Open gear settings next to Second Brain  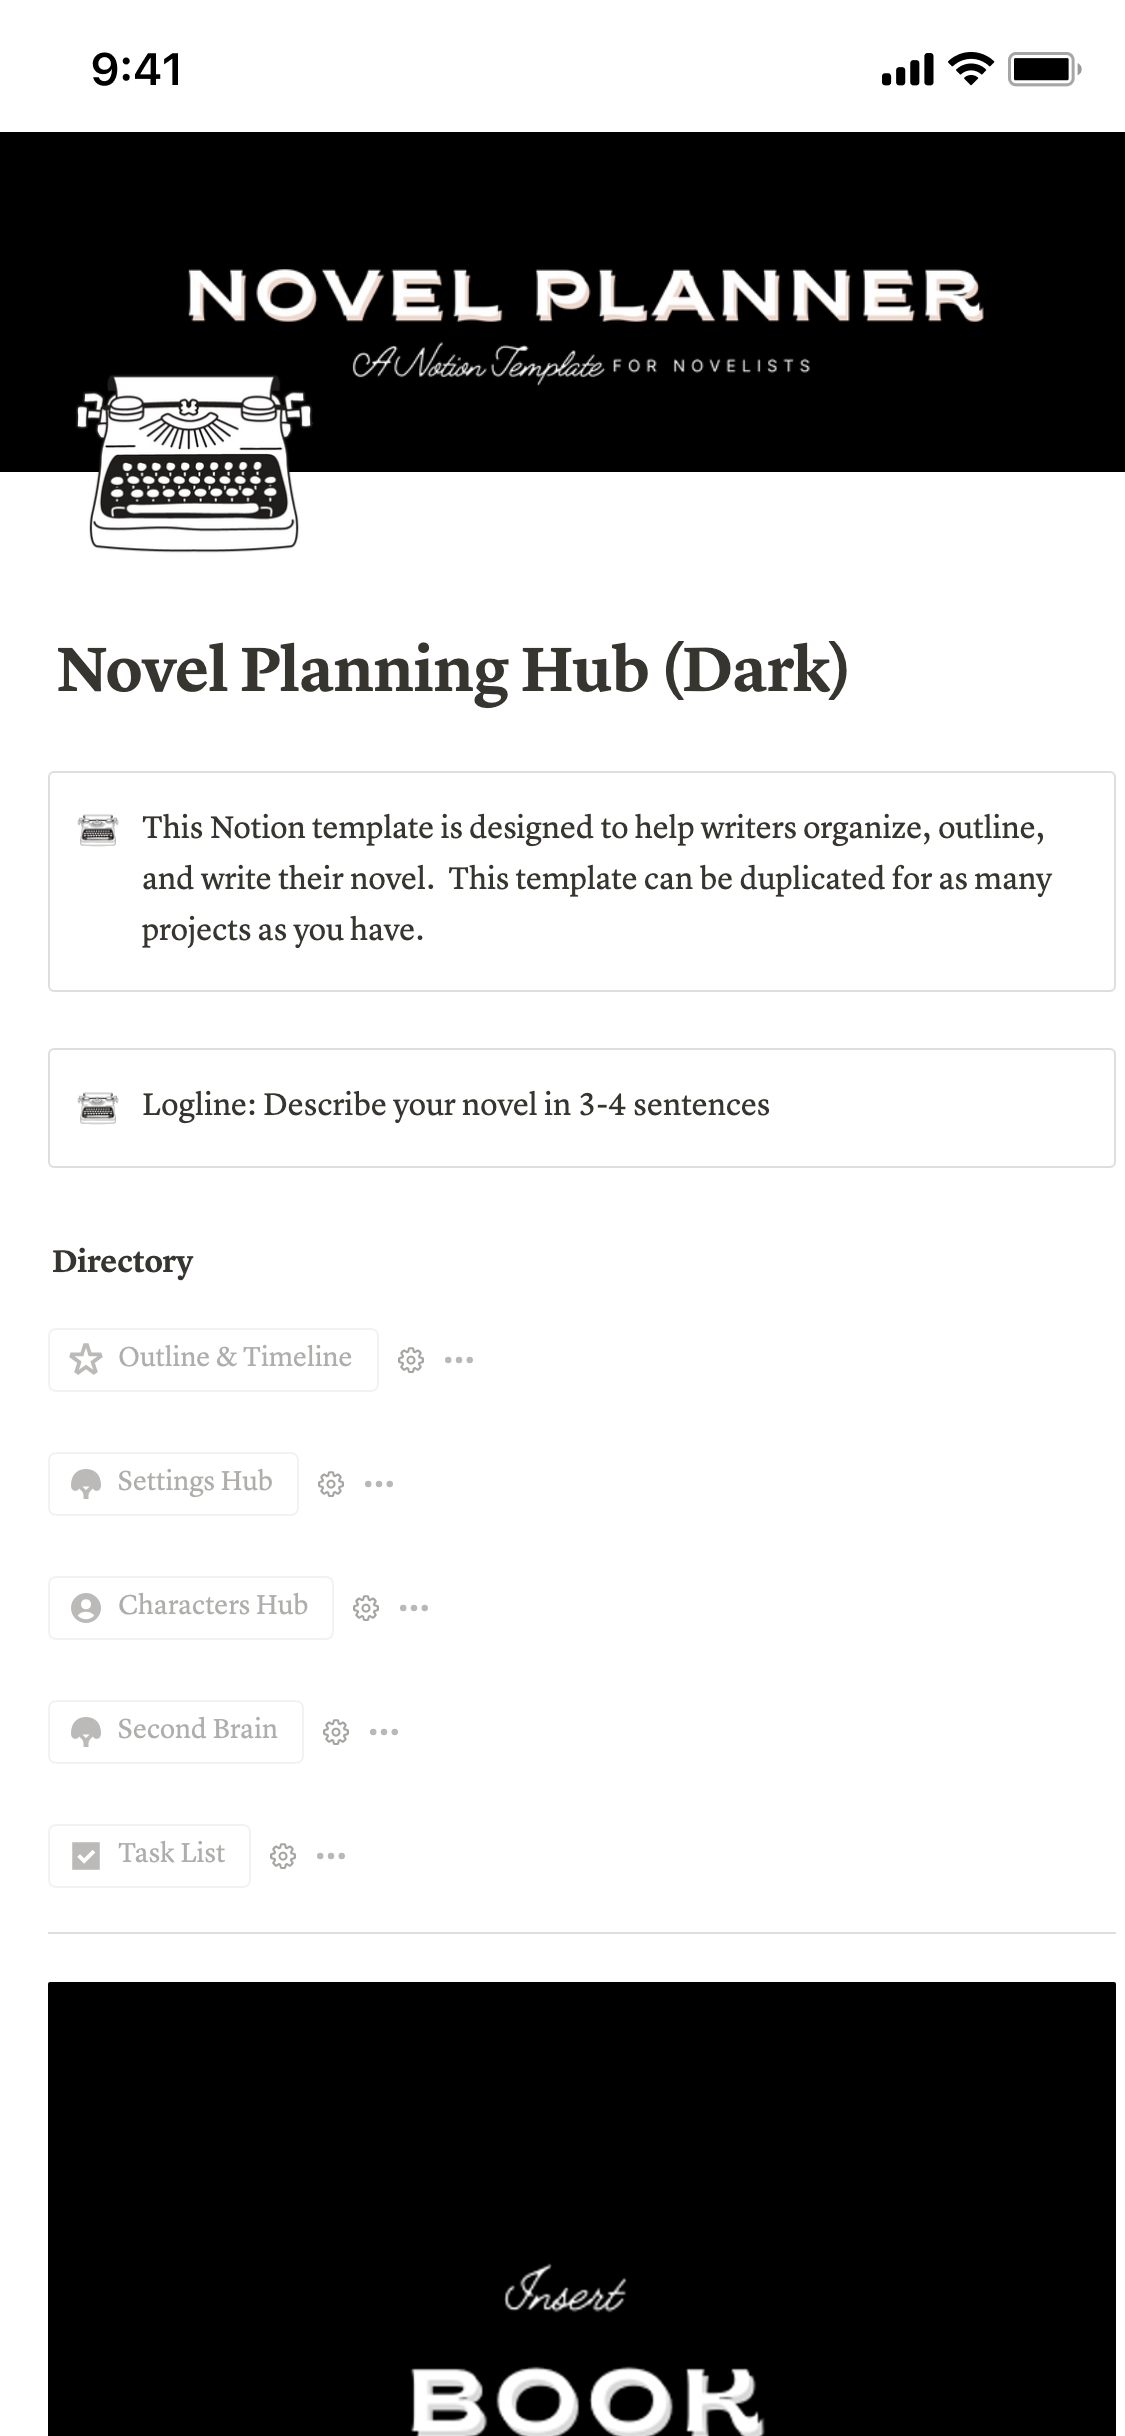click(336, 1732)
